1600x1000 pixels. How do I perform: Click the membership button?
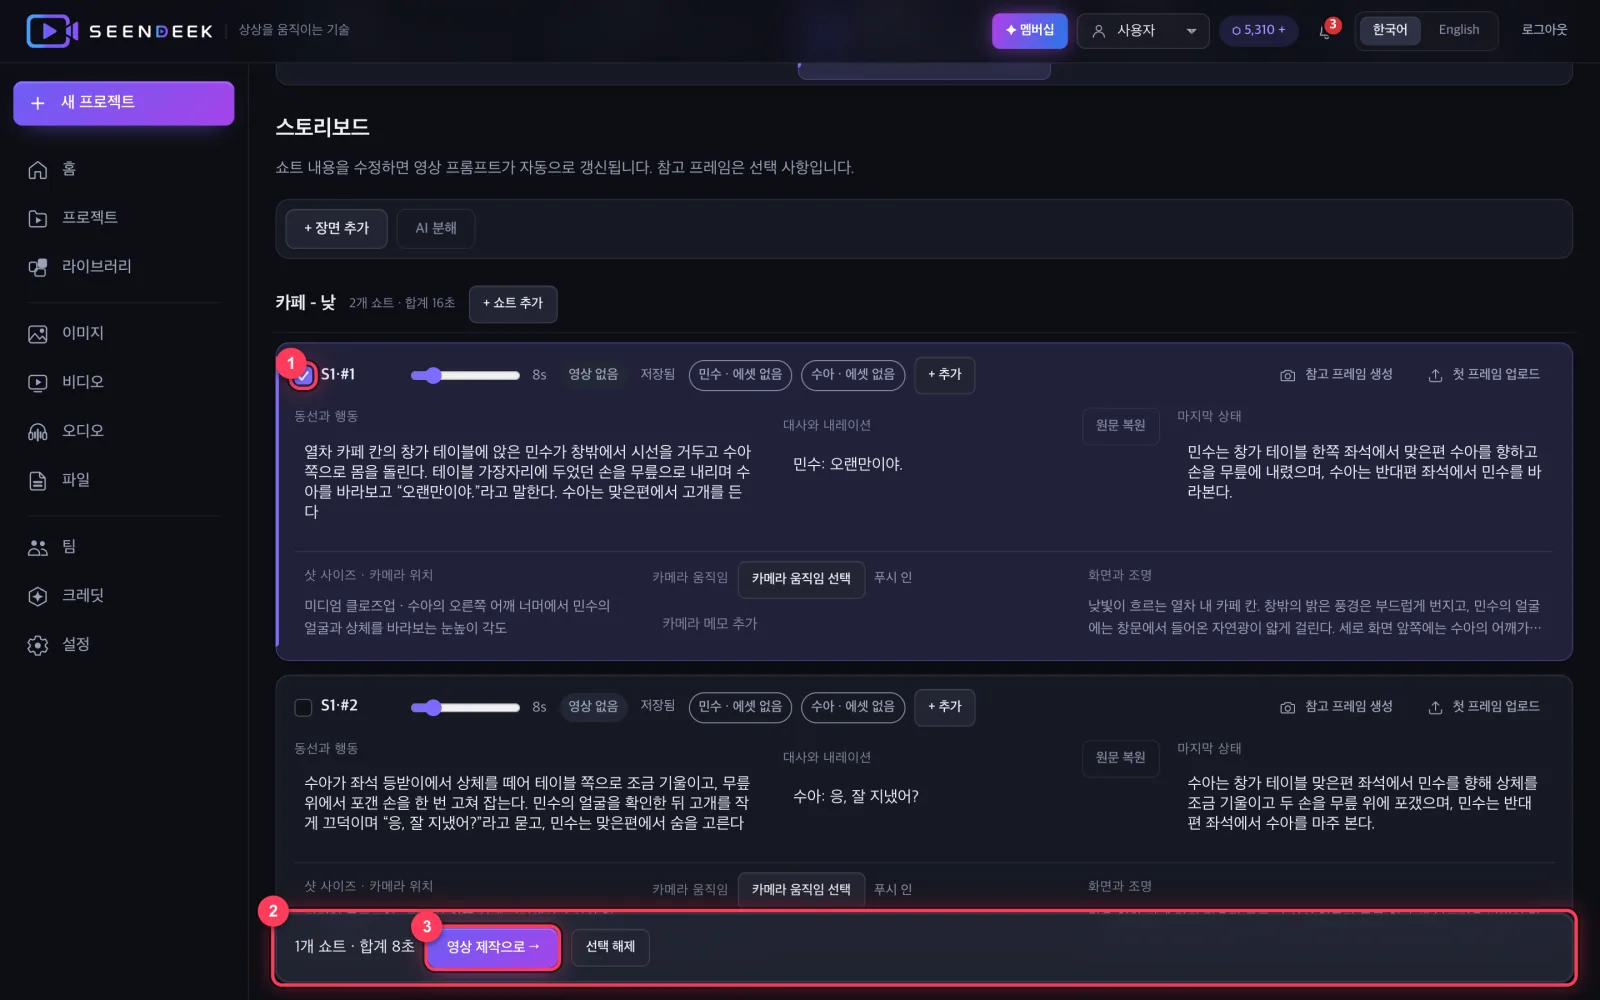[1029, 31]
